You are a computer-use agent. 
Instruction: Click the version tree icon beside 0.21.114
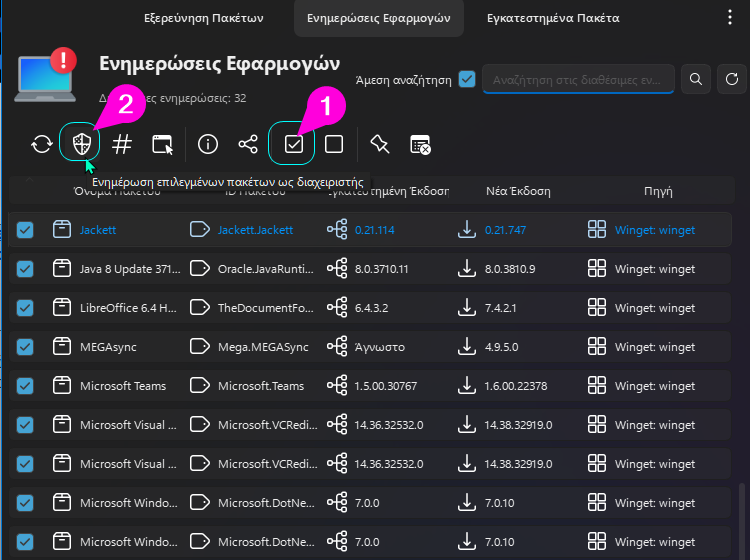pos(337,230)
